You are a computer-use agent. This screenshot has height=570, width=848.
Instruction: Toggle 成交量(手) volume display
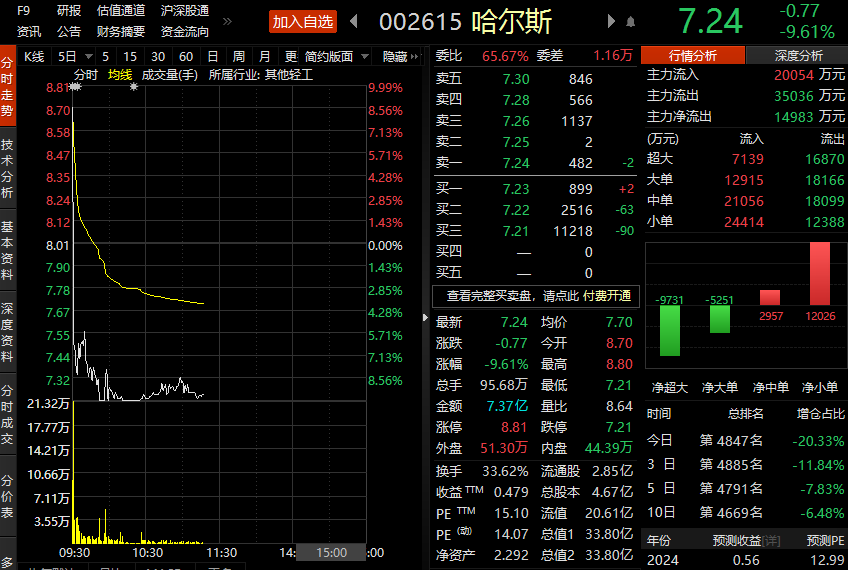(x=170, y=75)
